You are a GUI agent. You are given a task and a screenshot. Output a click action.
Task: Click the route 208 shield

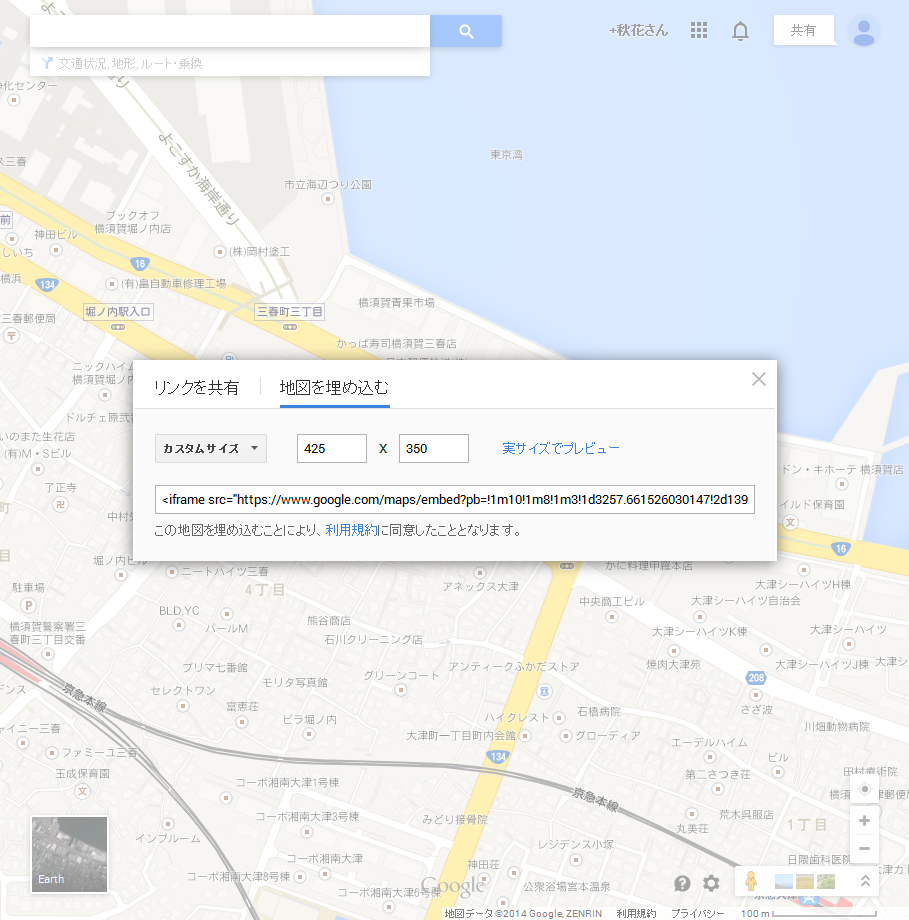point(756,678)
